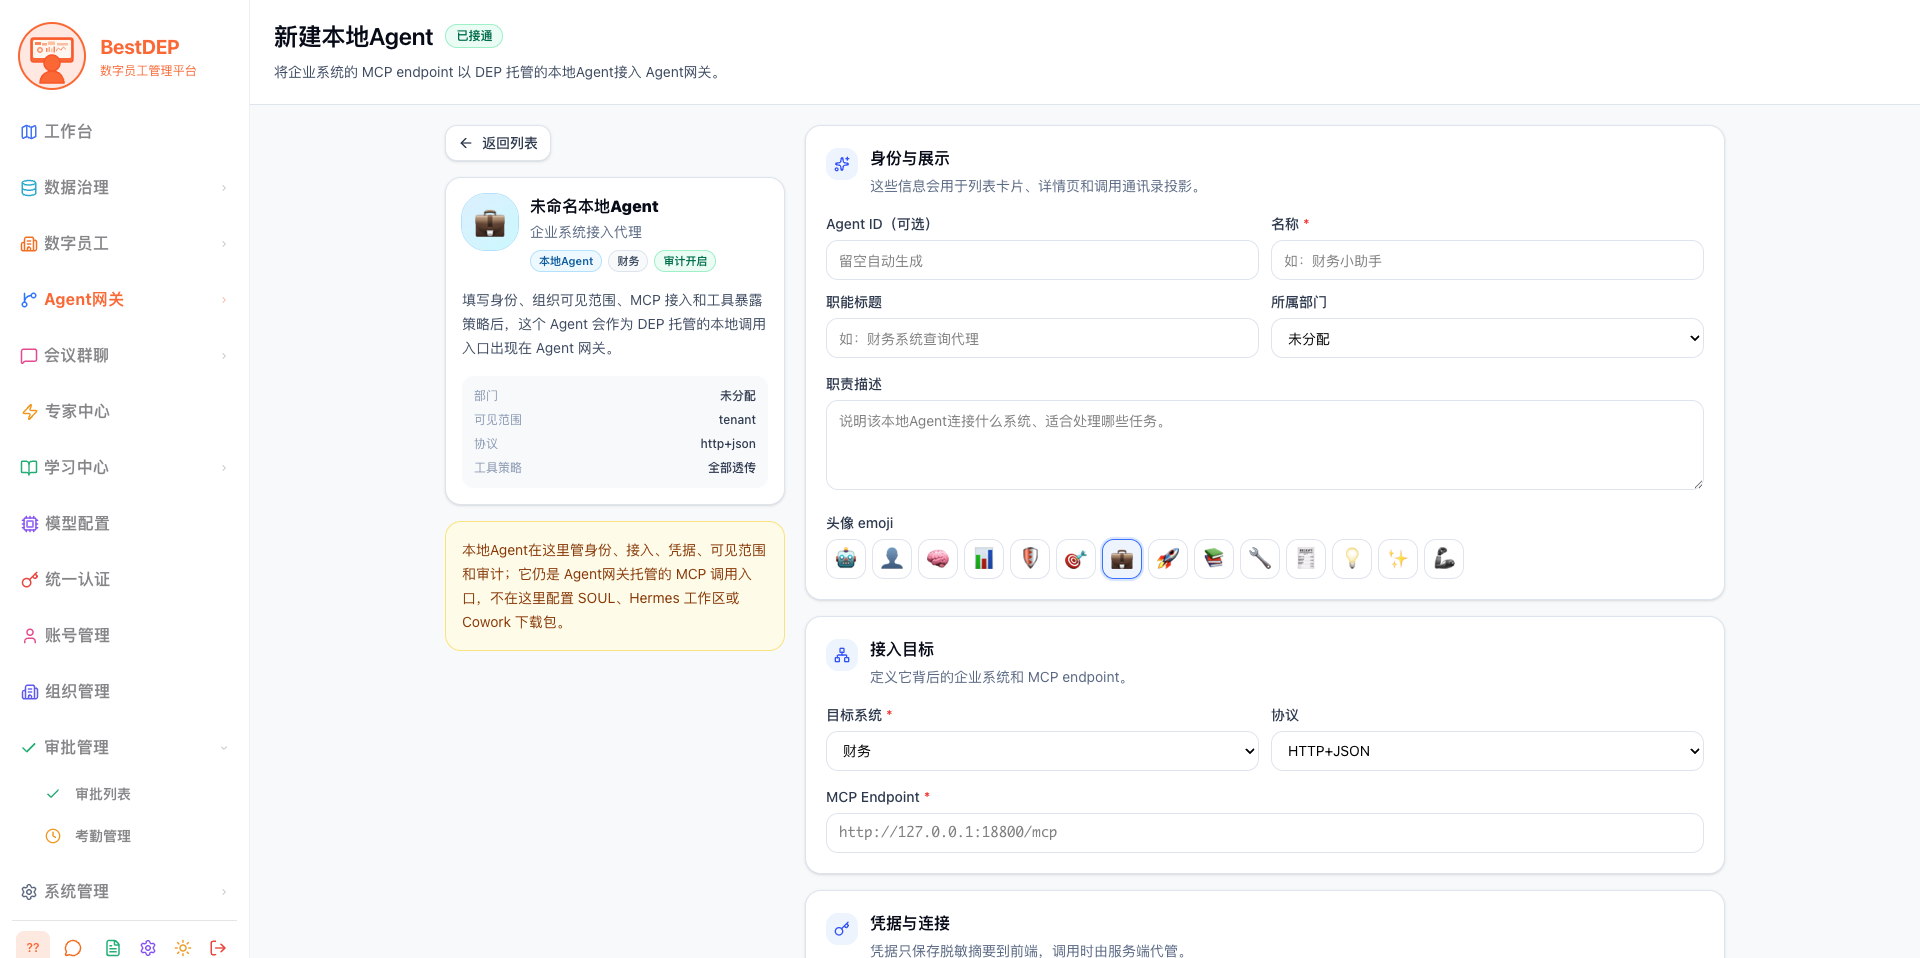Click the http+json value in summary
The width and height of the screenshot is (1920, 958).
(728, 444)
